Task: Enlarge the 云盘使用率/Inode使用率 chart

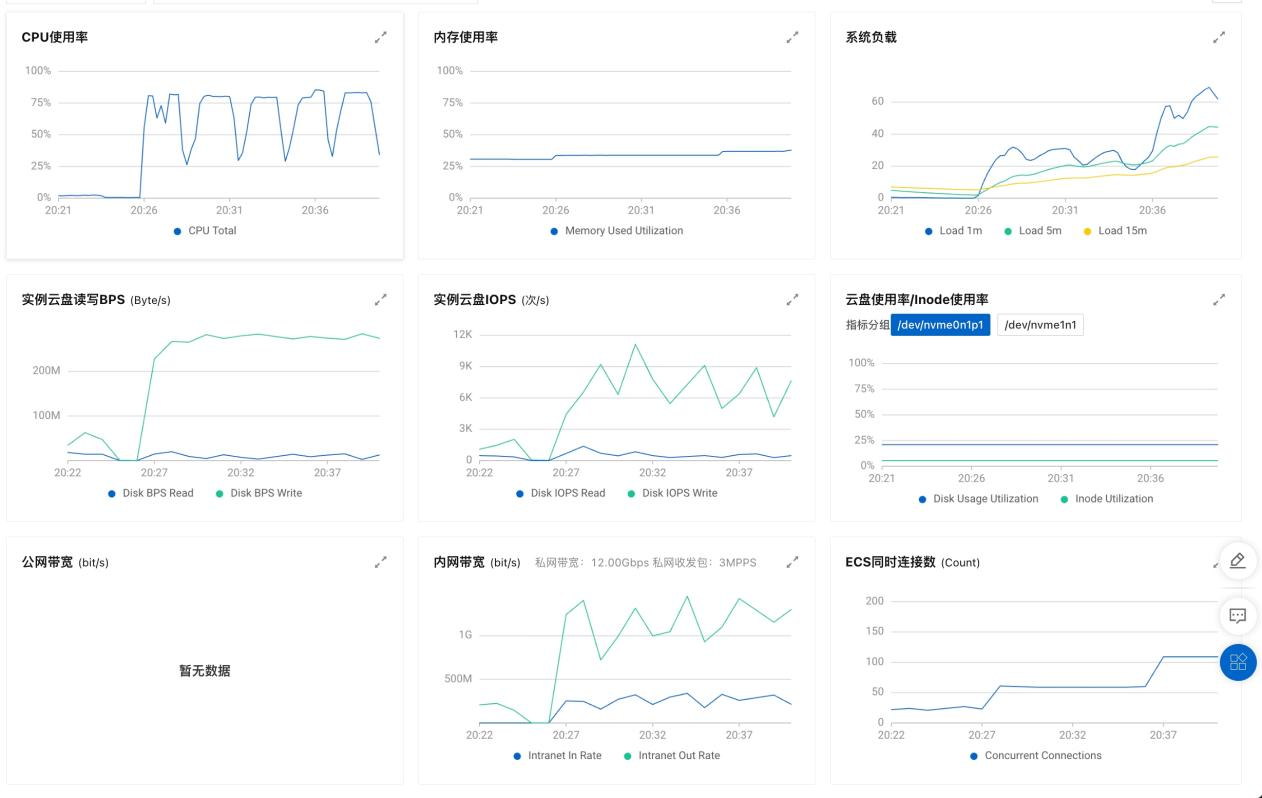Action: tap(1219, 299)
